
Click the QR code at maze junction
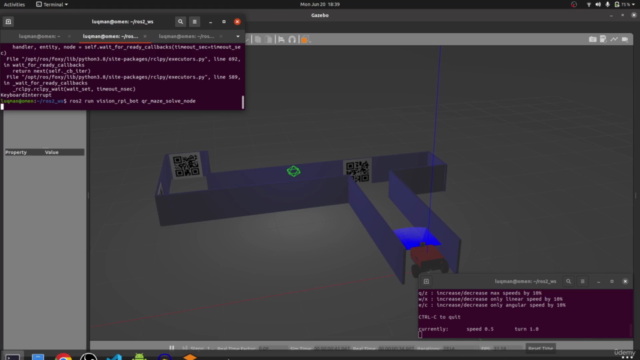pyautogui.click(x=358, y=171)
